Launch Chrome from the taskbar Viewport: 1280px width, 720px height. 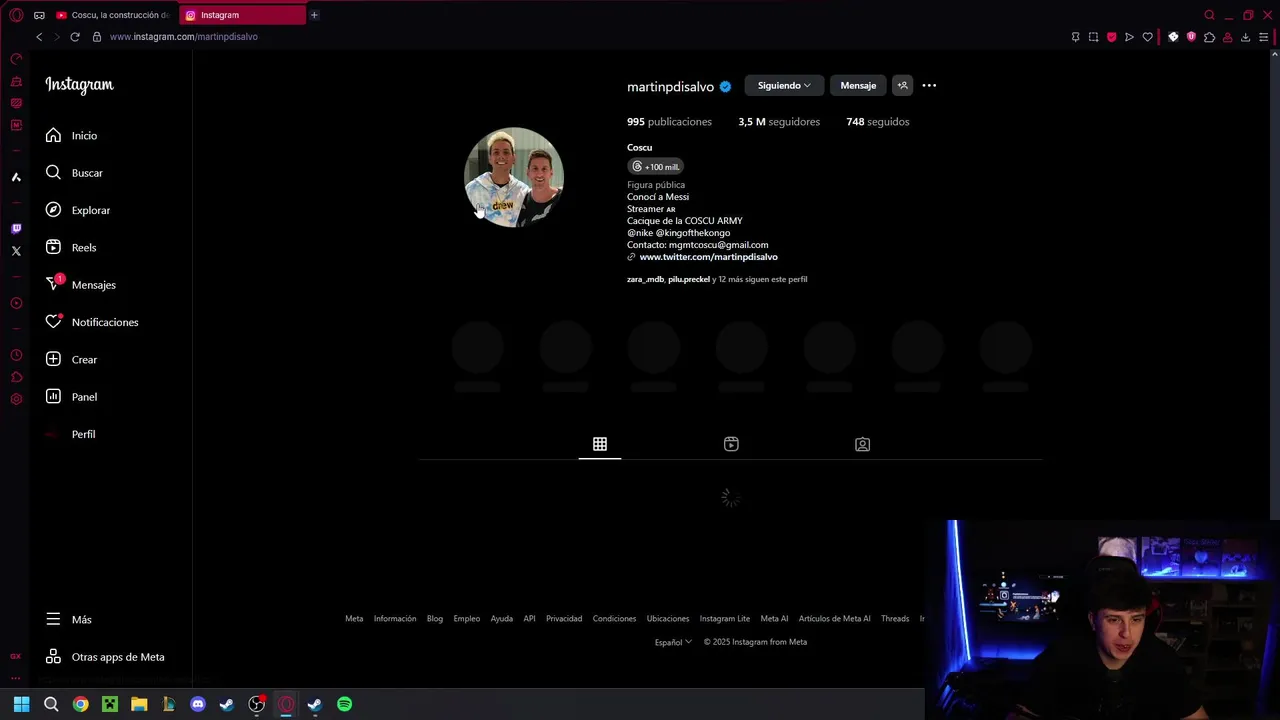click(80, 704)
